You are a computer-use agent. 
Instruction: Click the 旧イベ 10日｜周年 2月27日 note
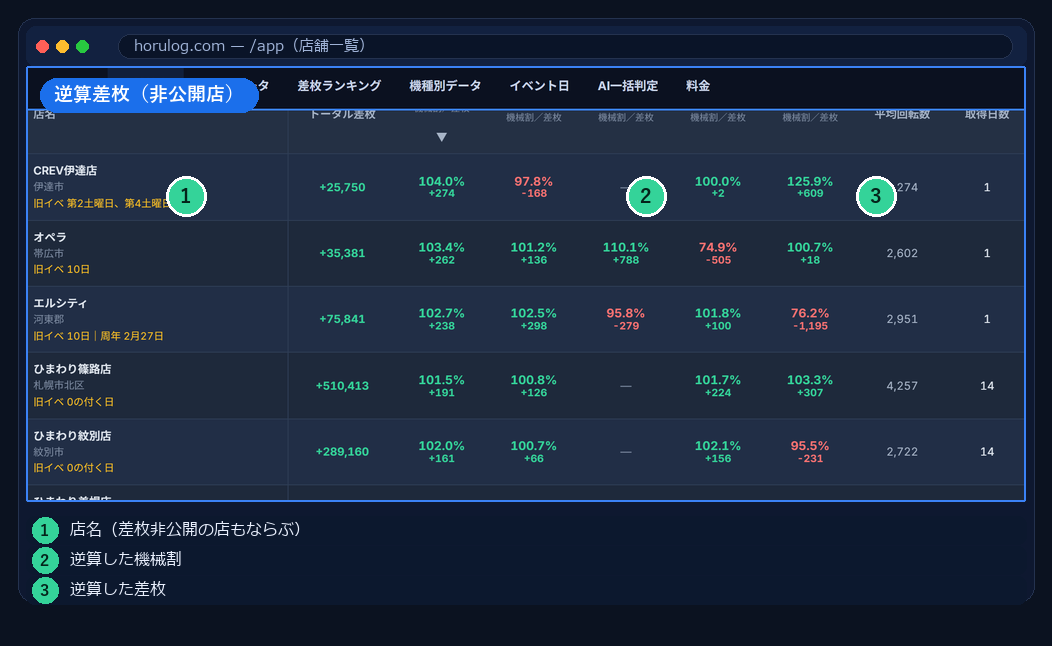point(99,336)
